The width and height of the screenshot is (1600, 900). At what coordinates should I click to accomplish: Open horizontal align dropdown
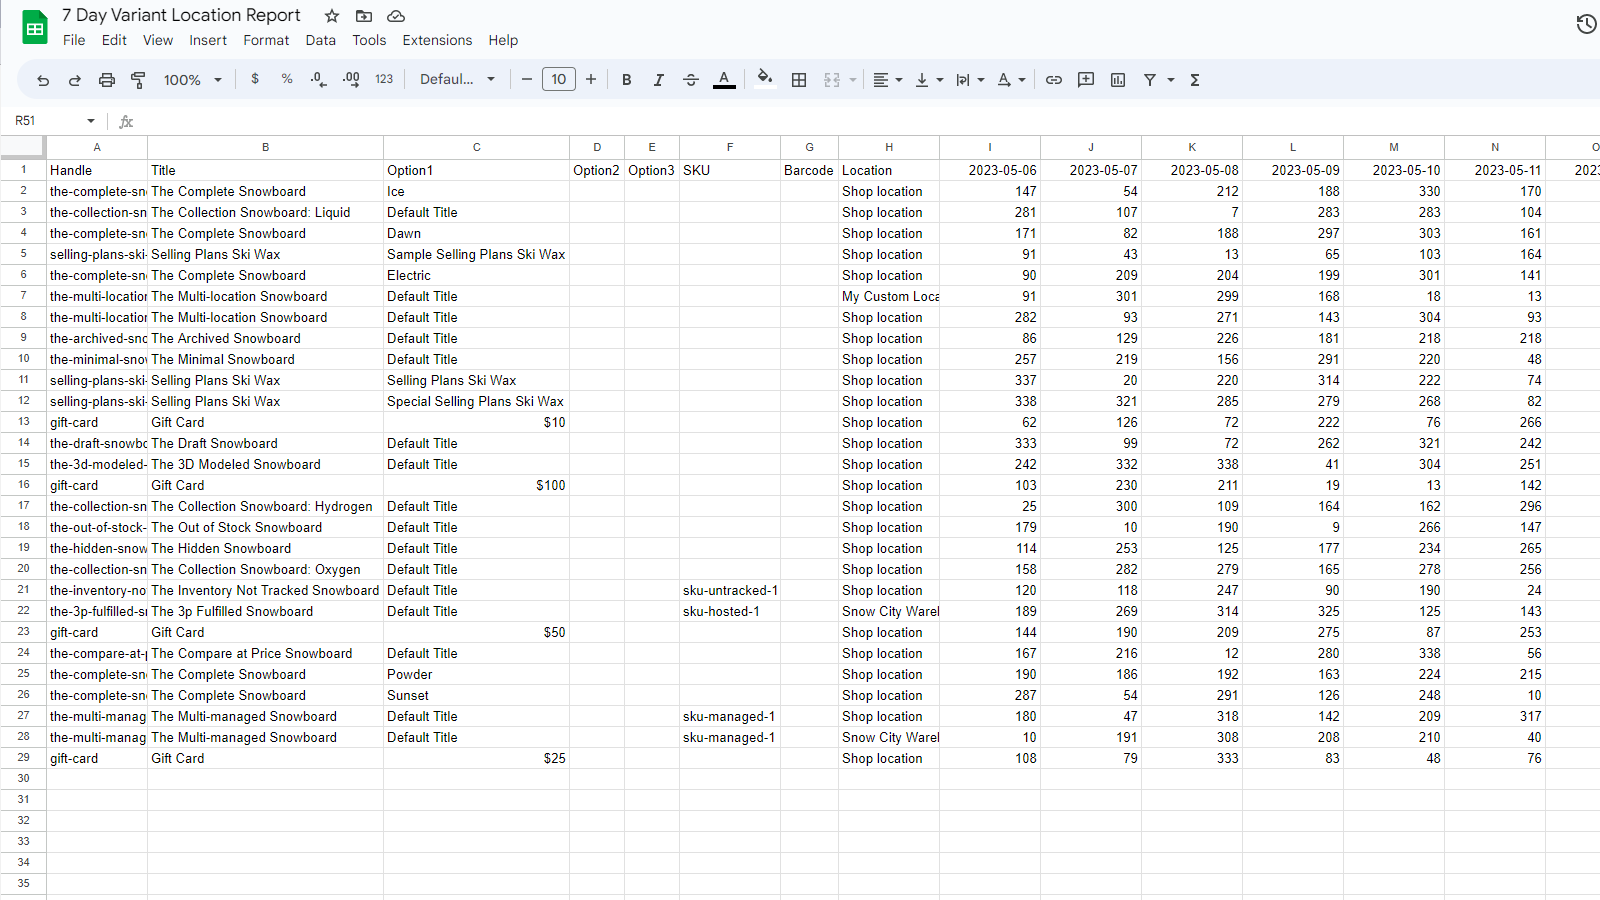click(887, 80)
